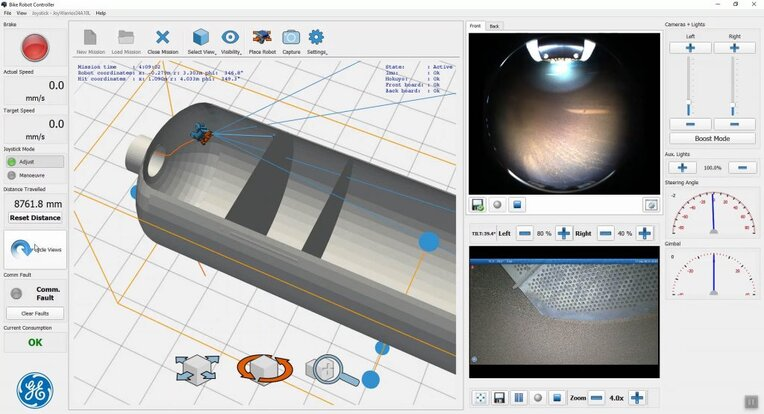Click the Reset Distance button

(x=35, y=218)
